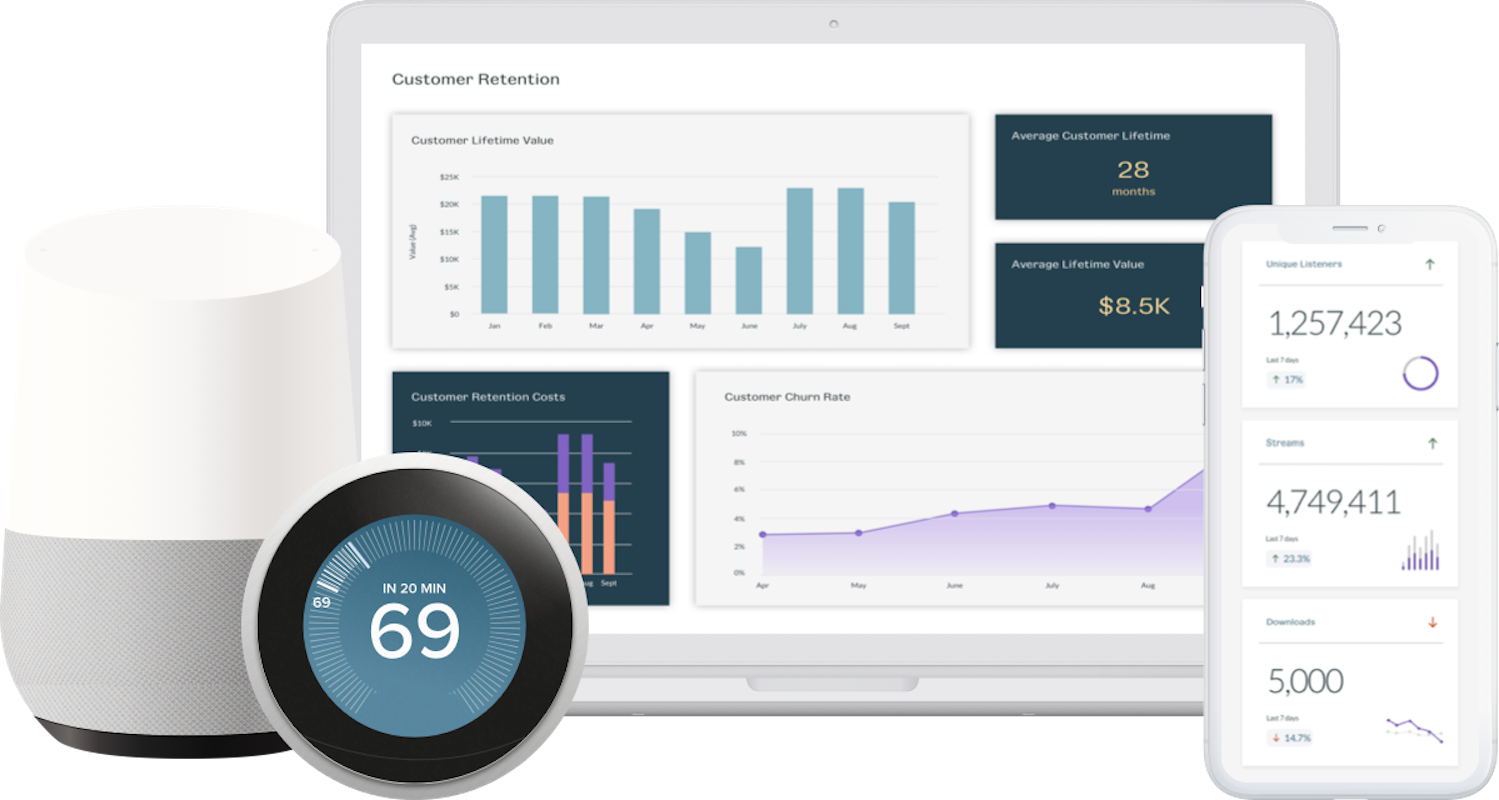This screenshot has height=800, width=1499.
Task: Click the Apr data point on churn line
Action: click(x=763, y=535)
